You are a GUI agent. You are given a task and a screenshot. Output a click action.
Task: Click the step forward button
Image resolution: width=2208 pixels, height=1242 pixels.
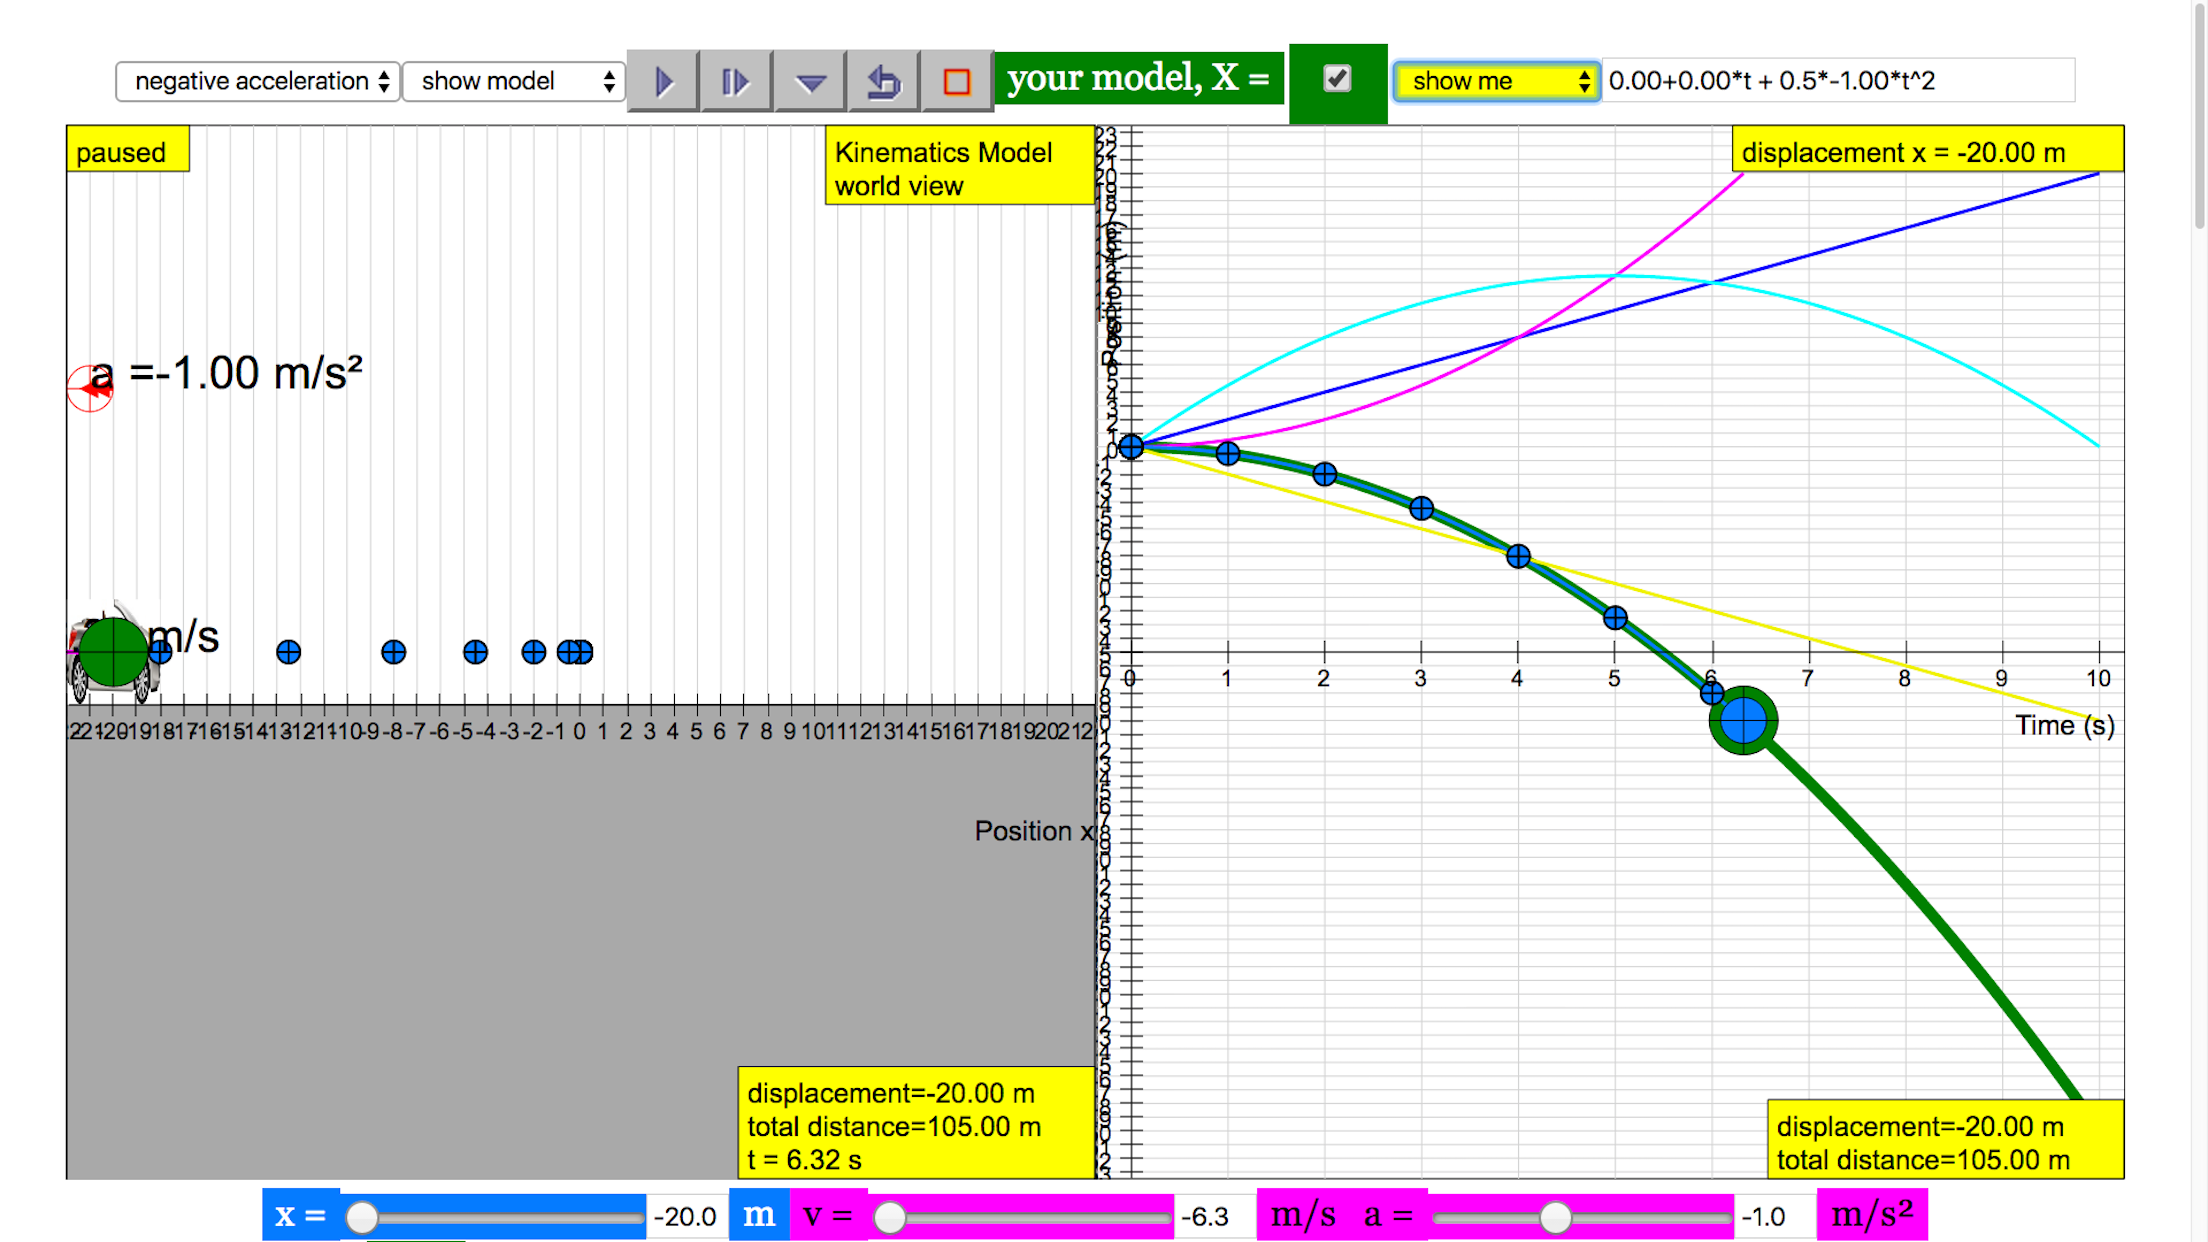point(735,81)
